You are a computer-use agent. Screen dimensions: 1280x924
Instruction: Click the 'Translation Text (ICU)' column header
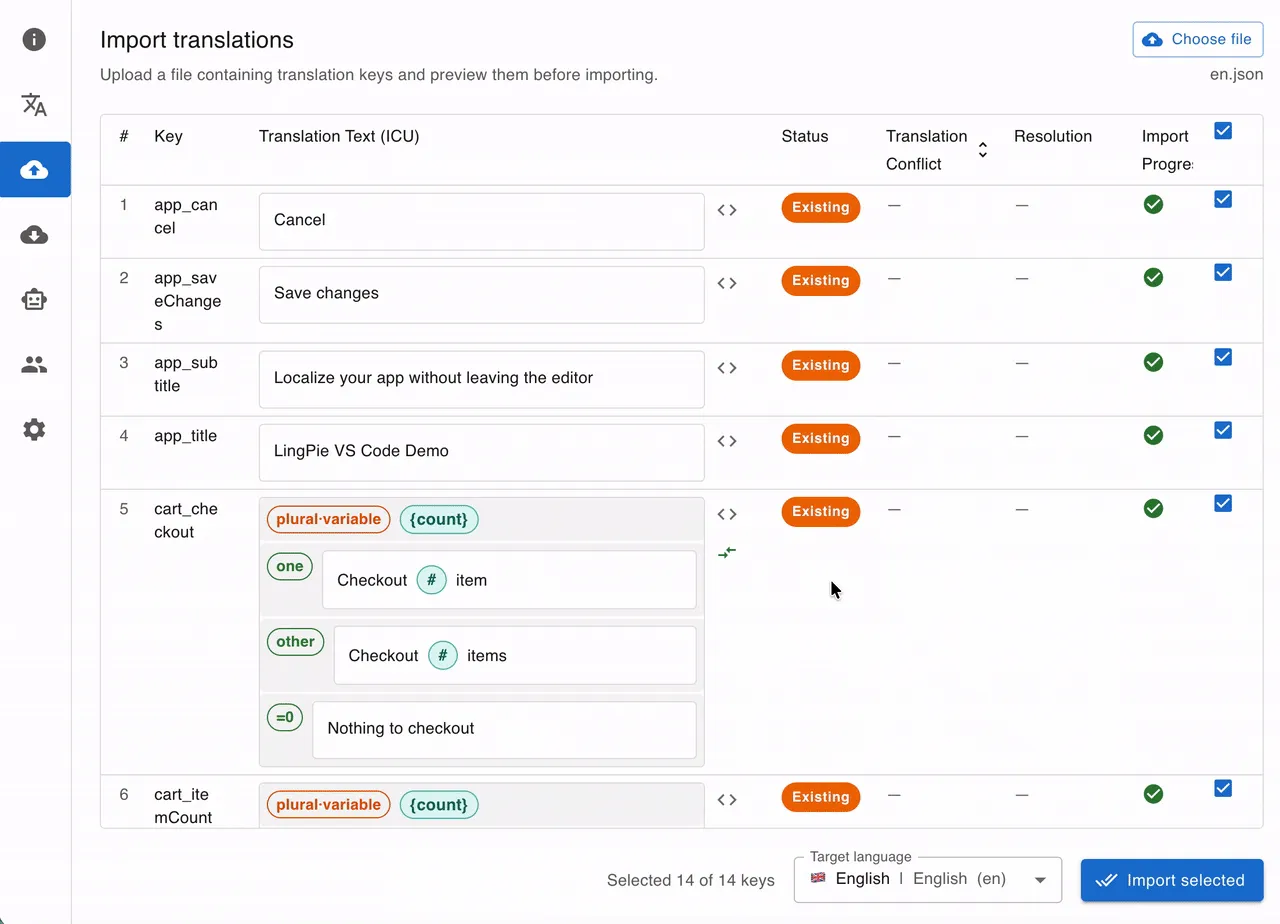pos(339,136)
